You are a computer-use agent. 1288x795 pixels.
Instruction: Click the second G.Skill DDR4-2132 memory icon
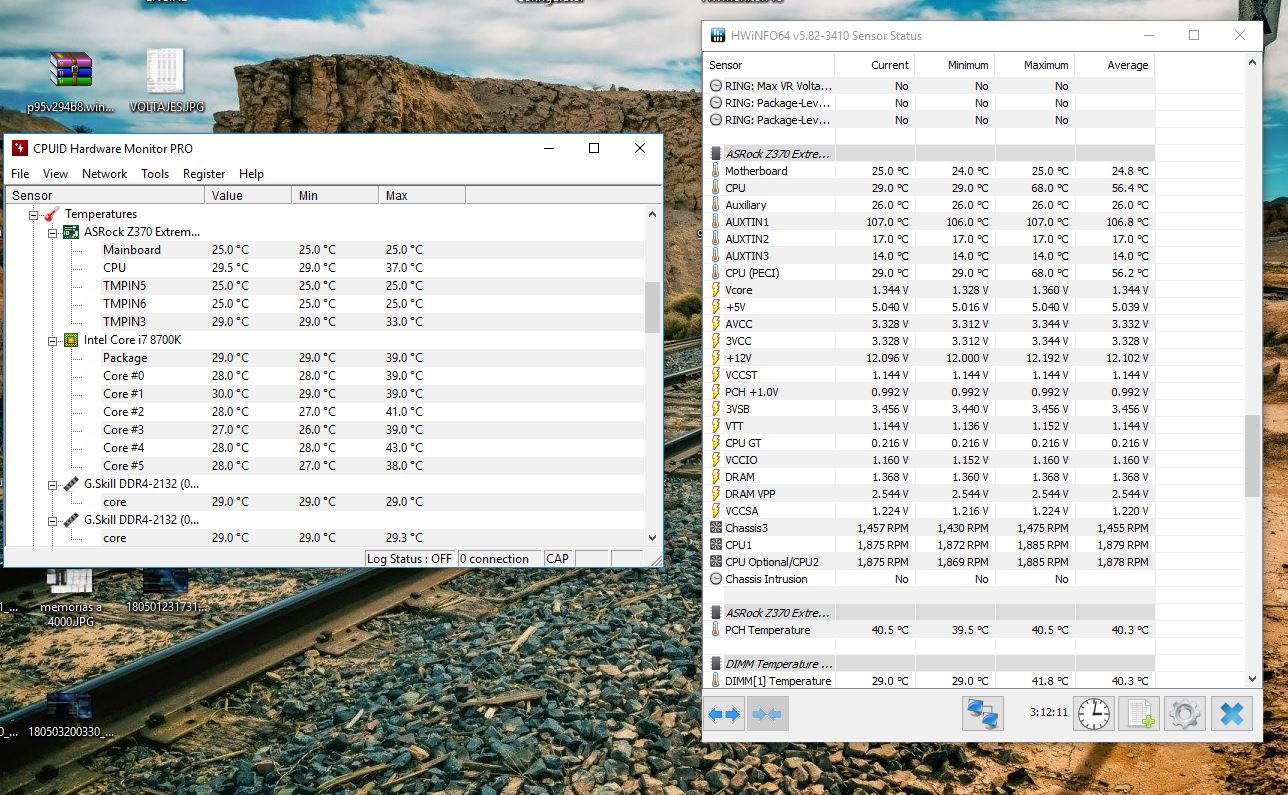(x=71, y=520)
